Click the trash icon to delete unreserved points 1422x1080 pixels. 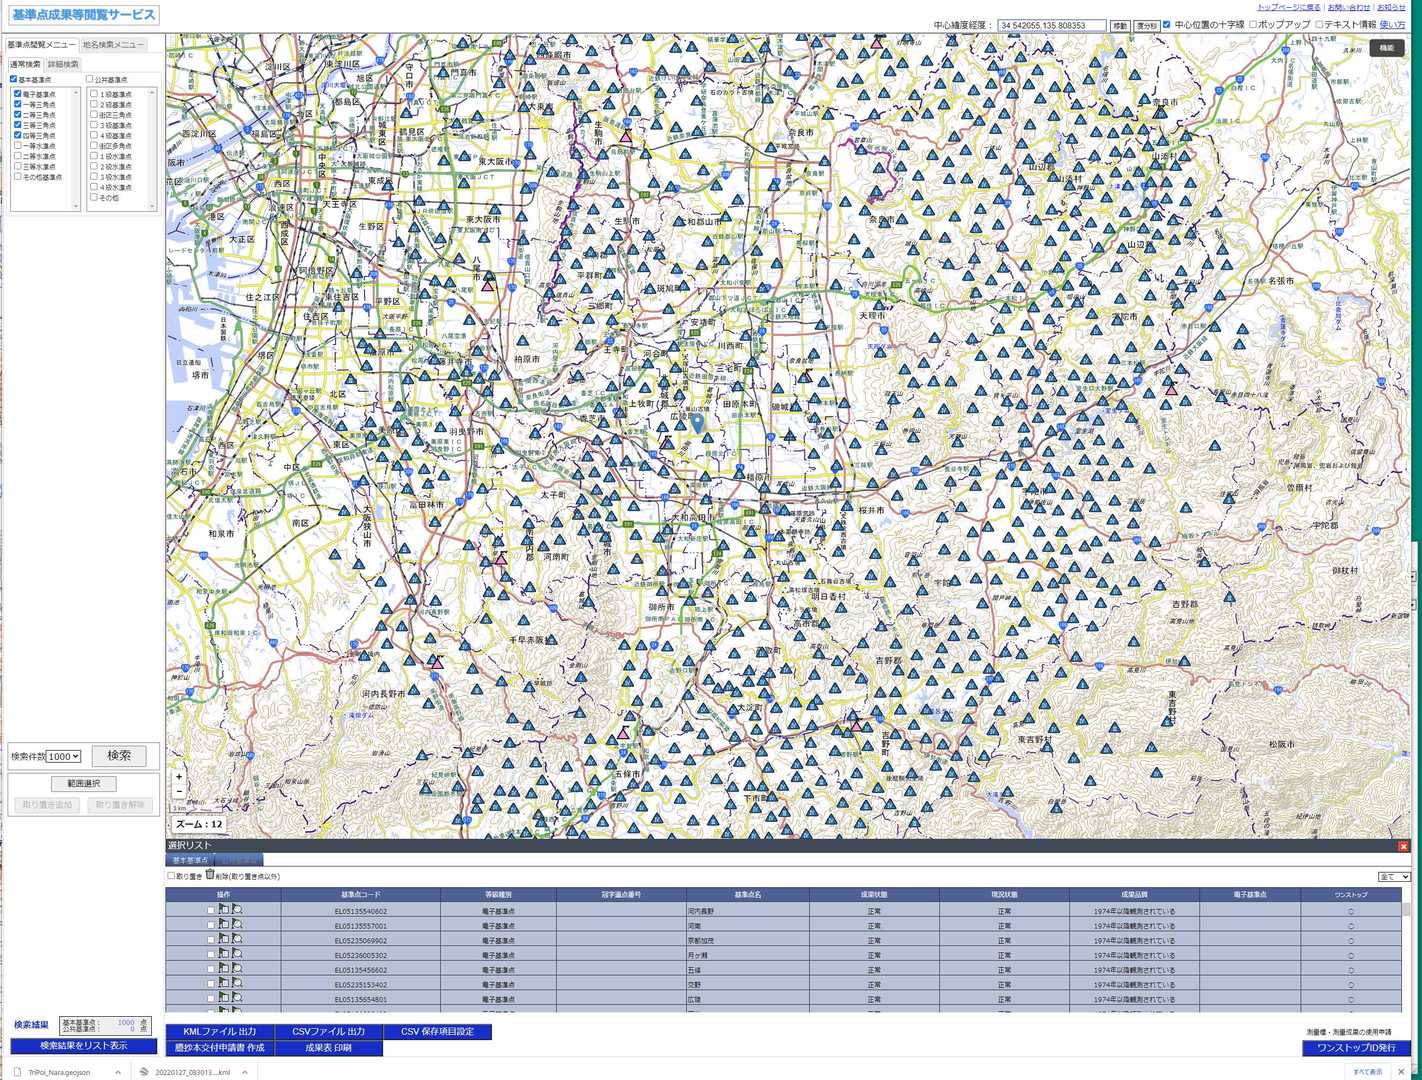click(x=210, y=875)
